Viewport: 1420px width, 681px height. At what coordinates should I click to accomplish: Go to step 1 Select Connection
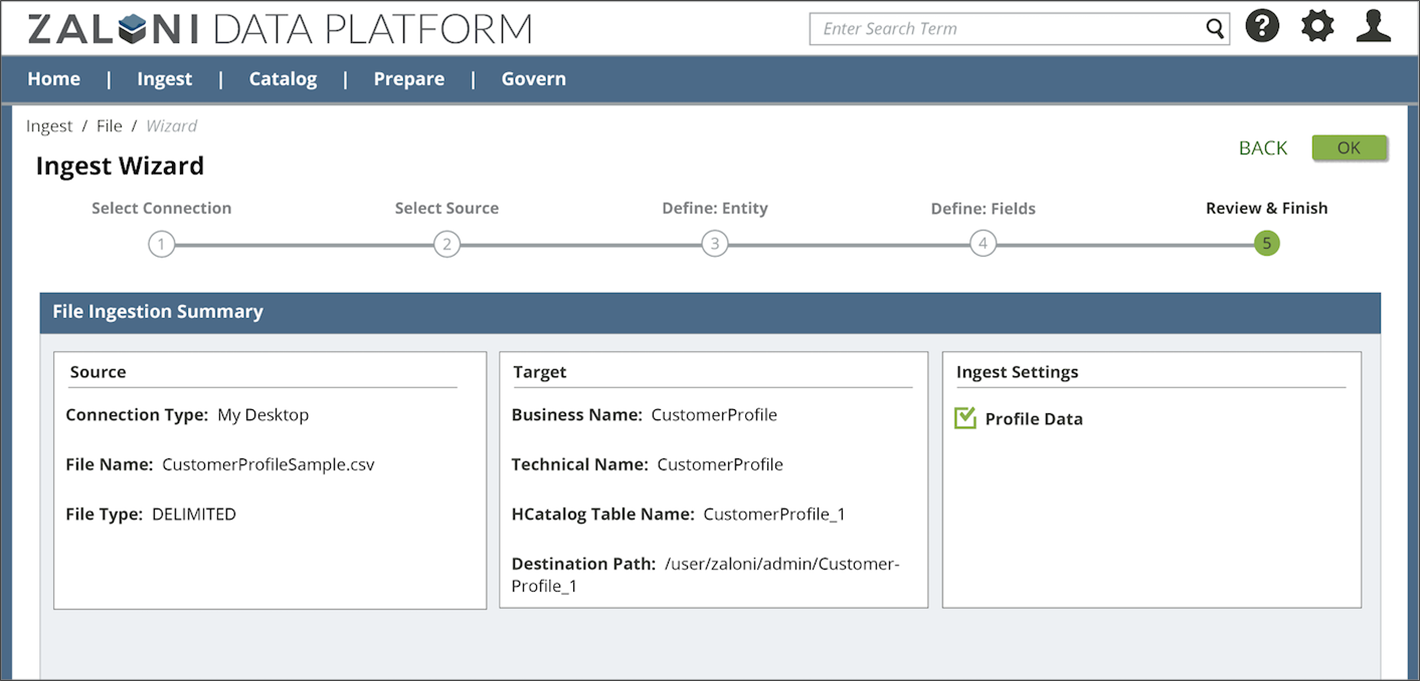coord(161,244)
